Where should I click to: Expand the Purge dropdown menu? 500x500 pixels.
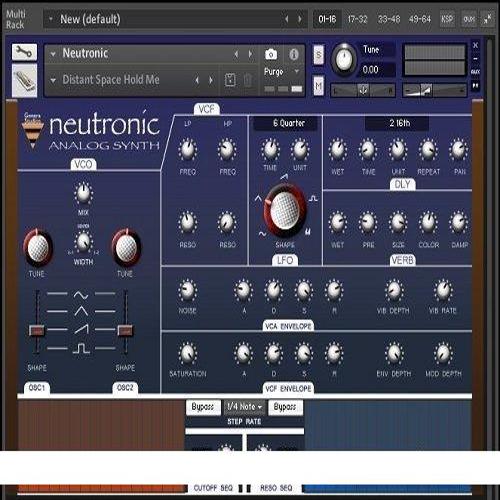282,72
